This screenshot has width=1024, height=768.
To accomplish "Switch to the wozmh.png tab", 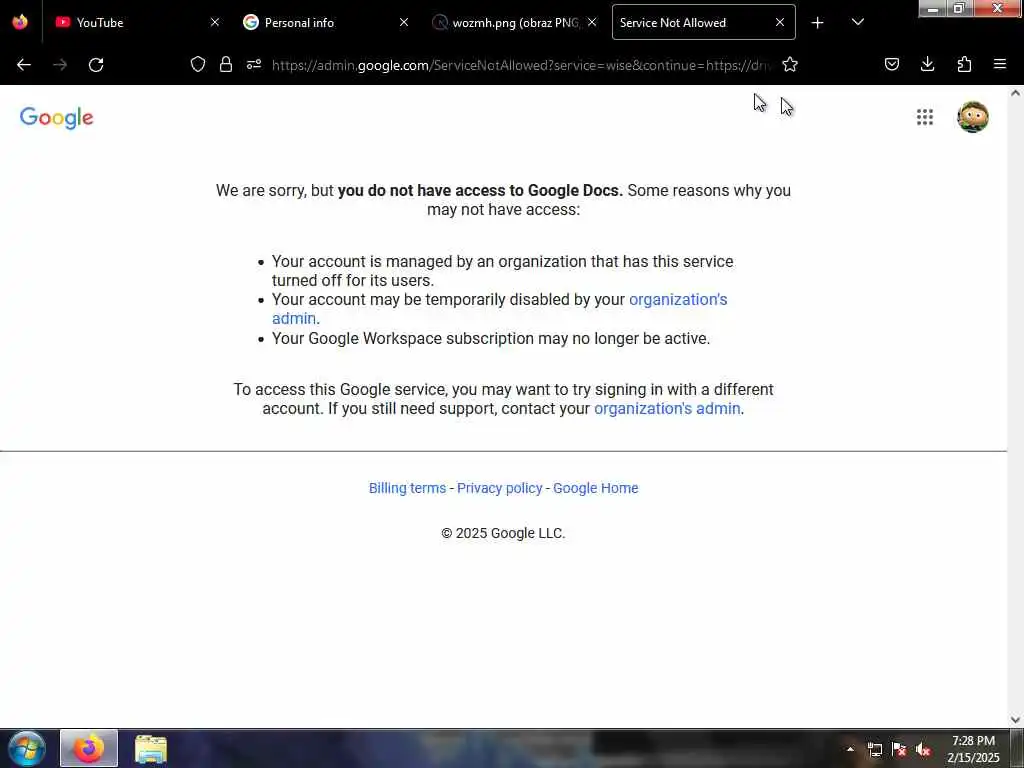I will pos(514,22).
